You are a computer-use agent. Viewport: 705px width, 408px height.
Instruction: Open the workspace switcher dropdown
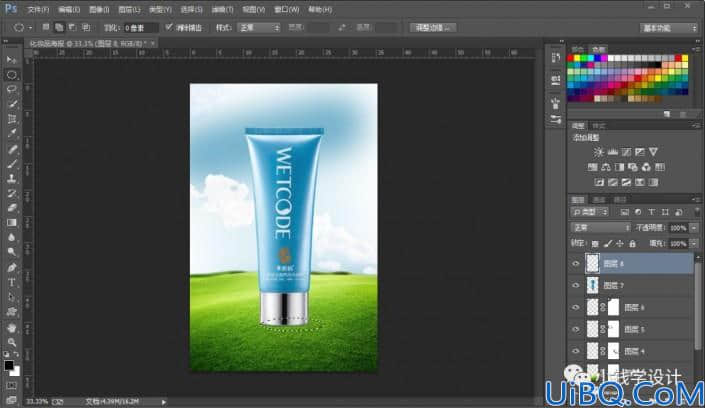(668, 28)
